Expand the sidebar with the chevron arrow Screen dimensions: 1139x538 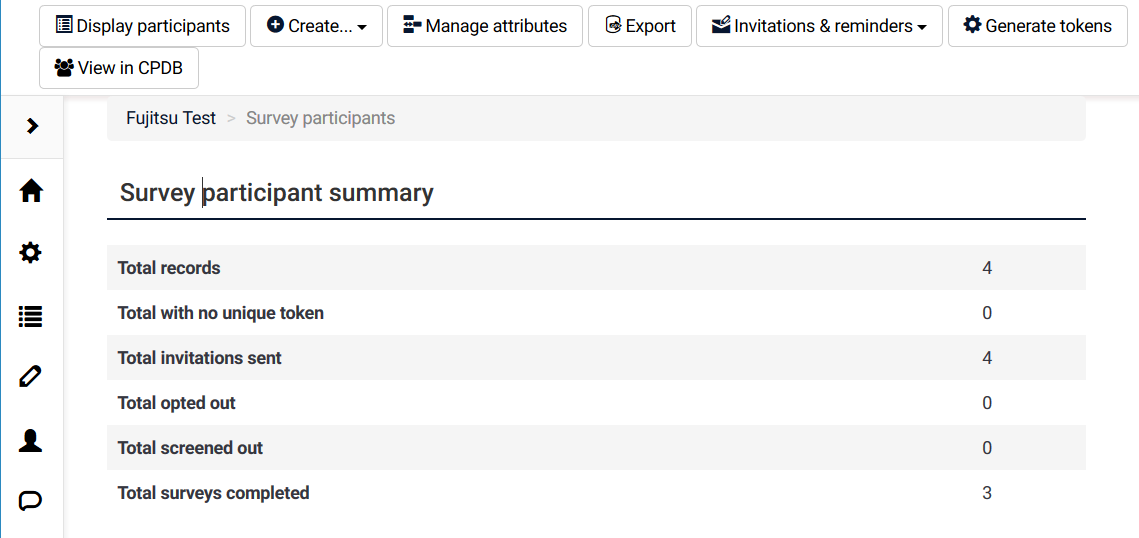coord(31,126)
